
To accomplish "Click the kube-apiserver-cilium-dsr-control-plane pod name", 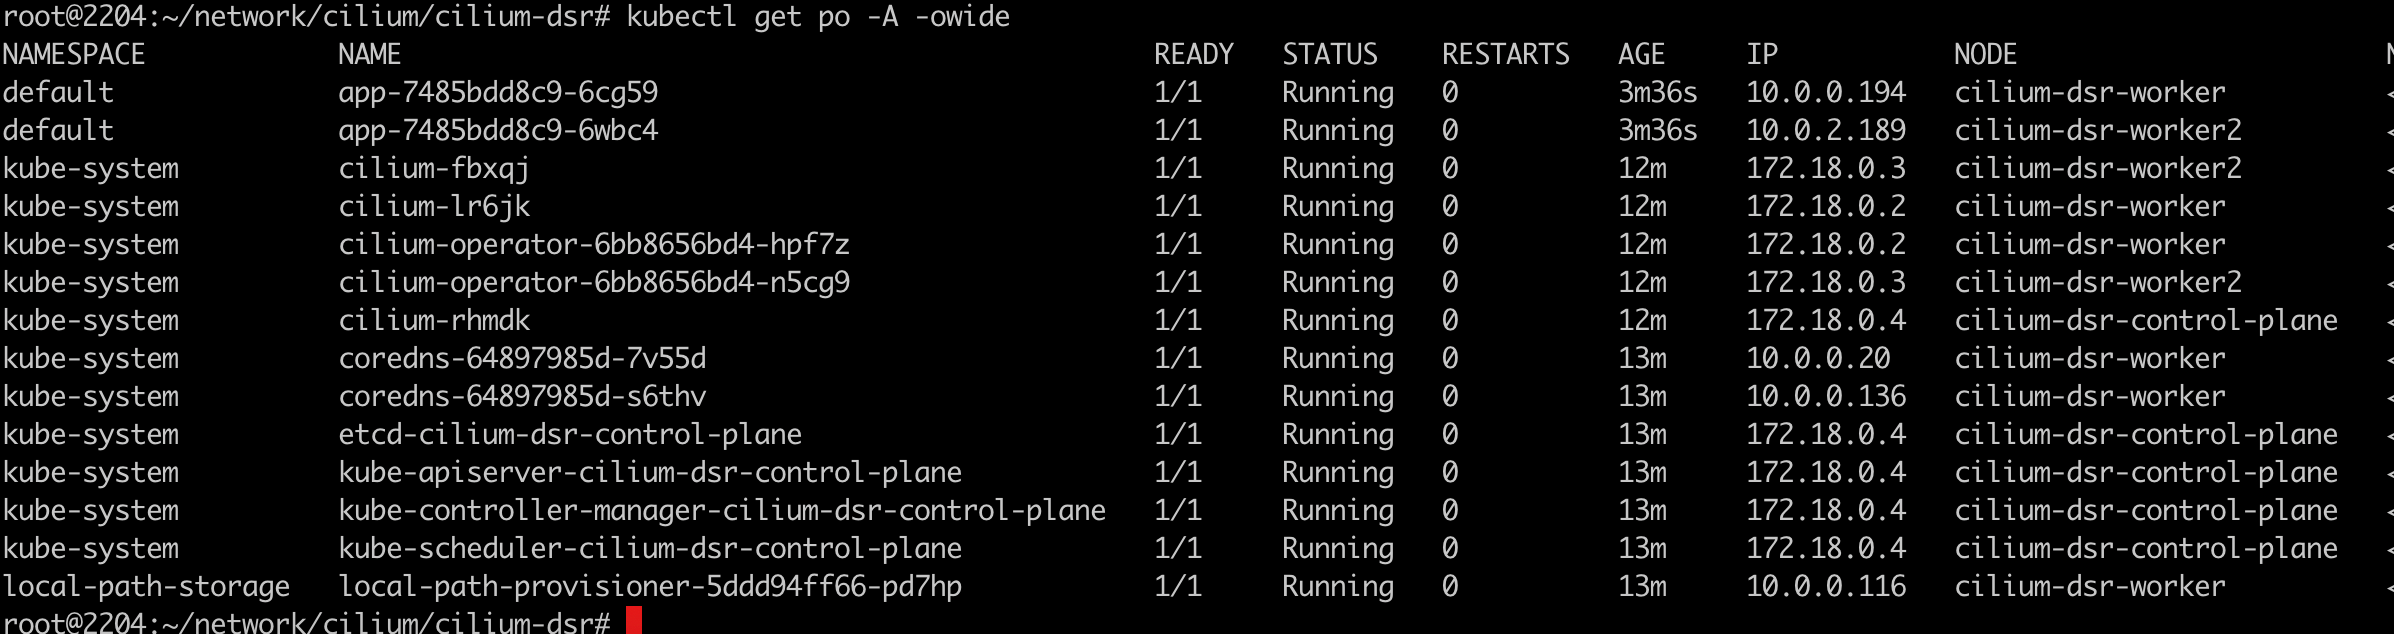I will coord(650,472).
